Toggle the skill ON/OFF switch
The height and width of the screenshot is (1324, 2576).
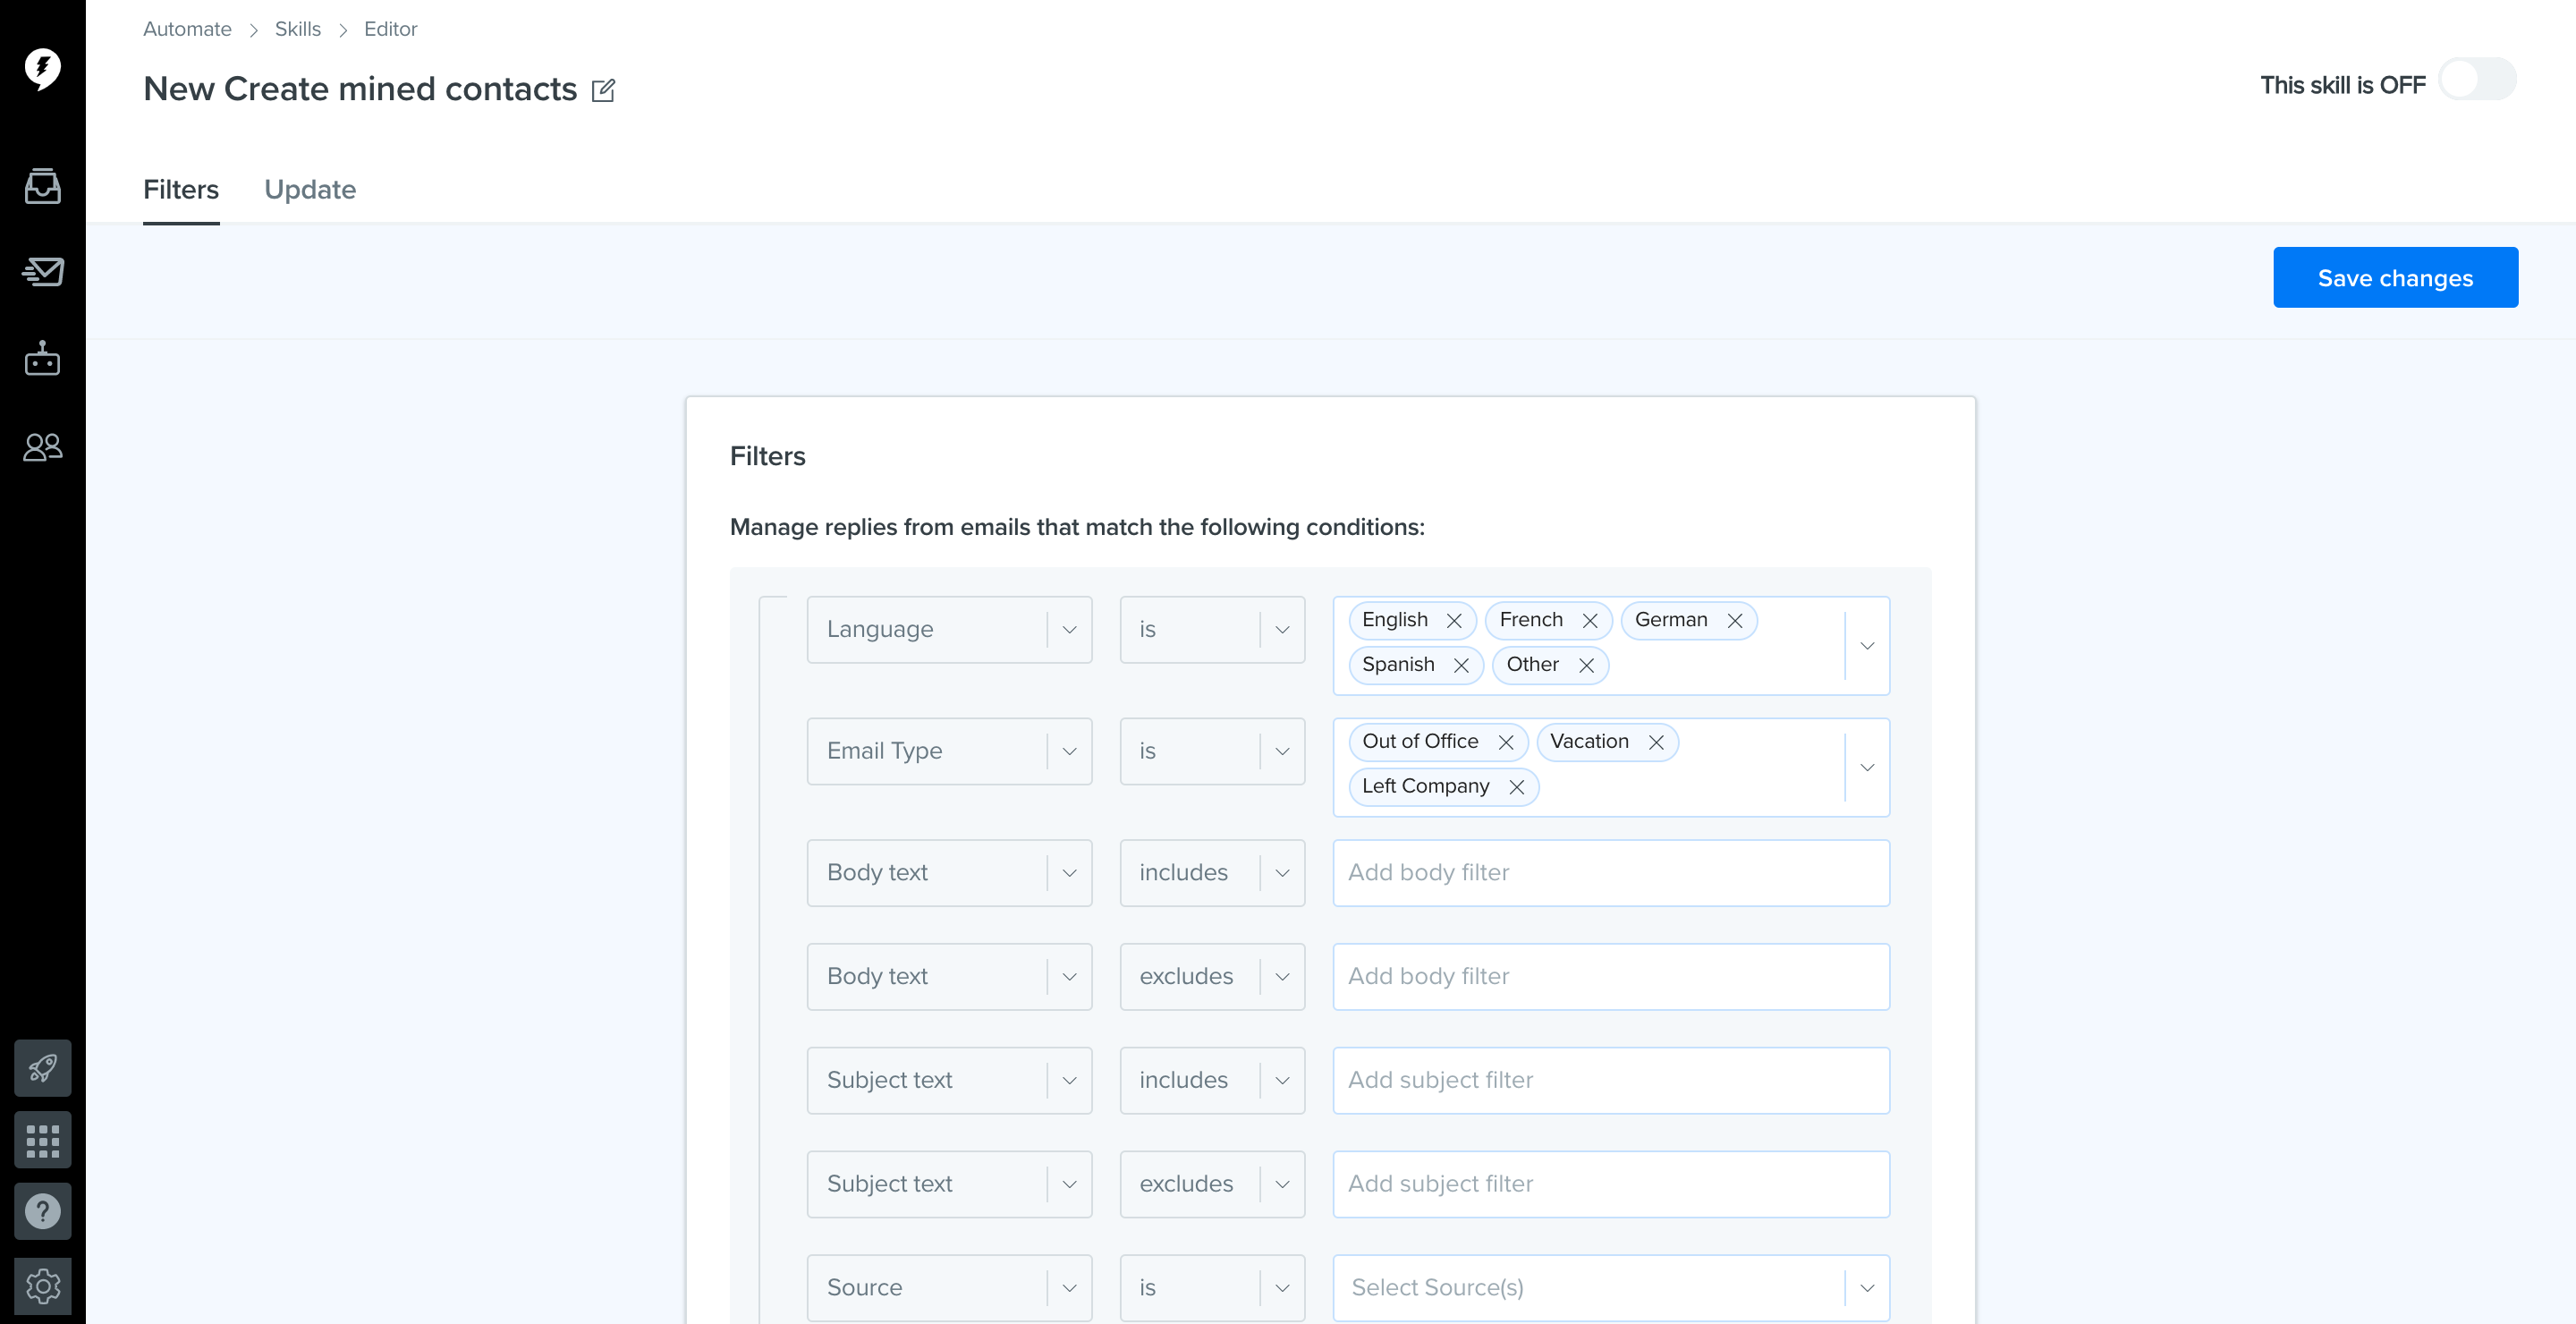click(x=2477, y=79)
